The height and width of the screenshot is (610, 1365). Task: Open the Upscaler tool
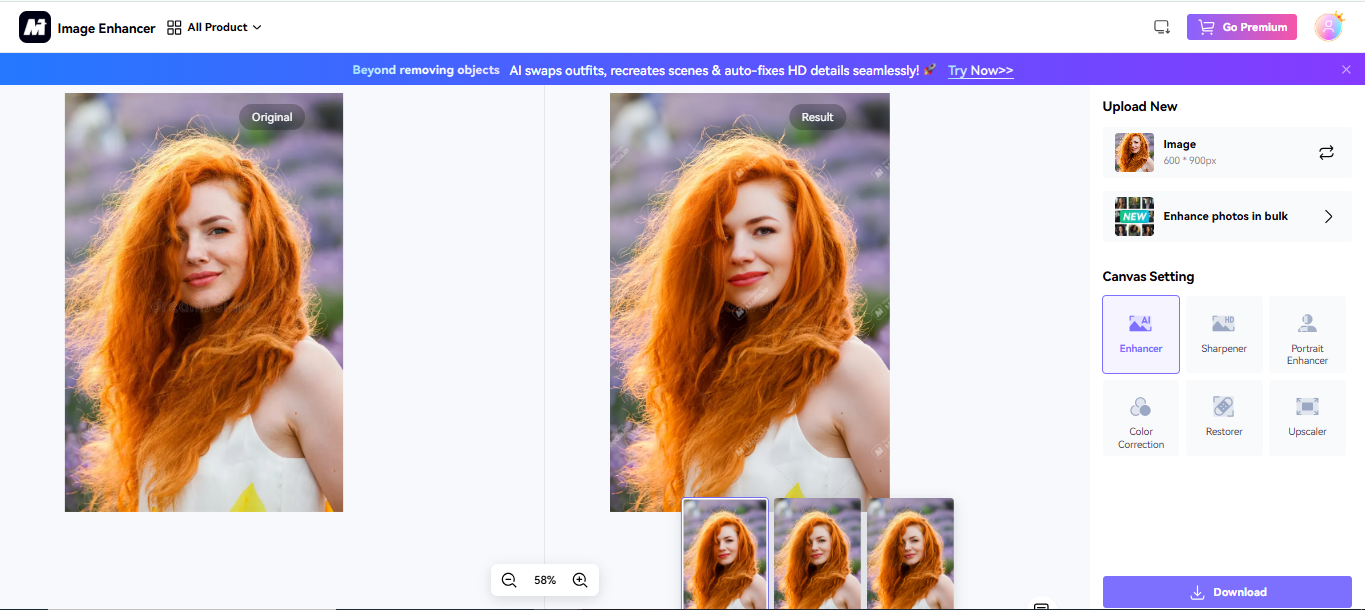[1306, 417]
